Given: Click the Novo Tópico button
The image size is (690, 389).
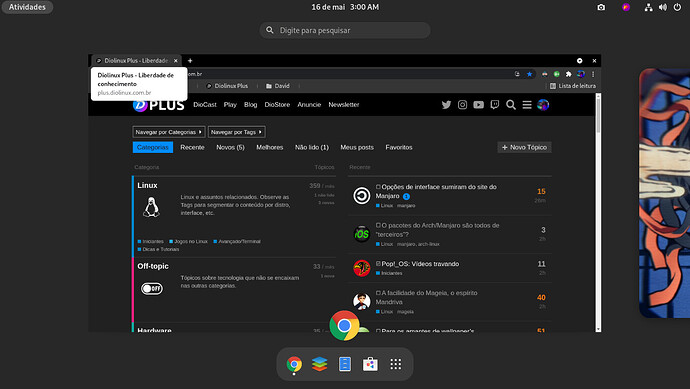Looking at the screenshot, I should [x=524, y=147].
